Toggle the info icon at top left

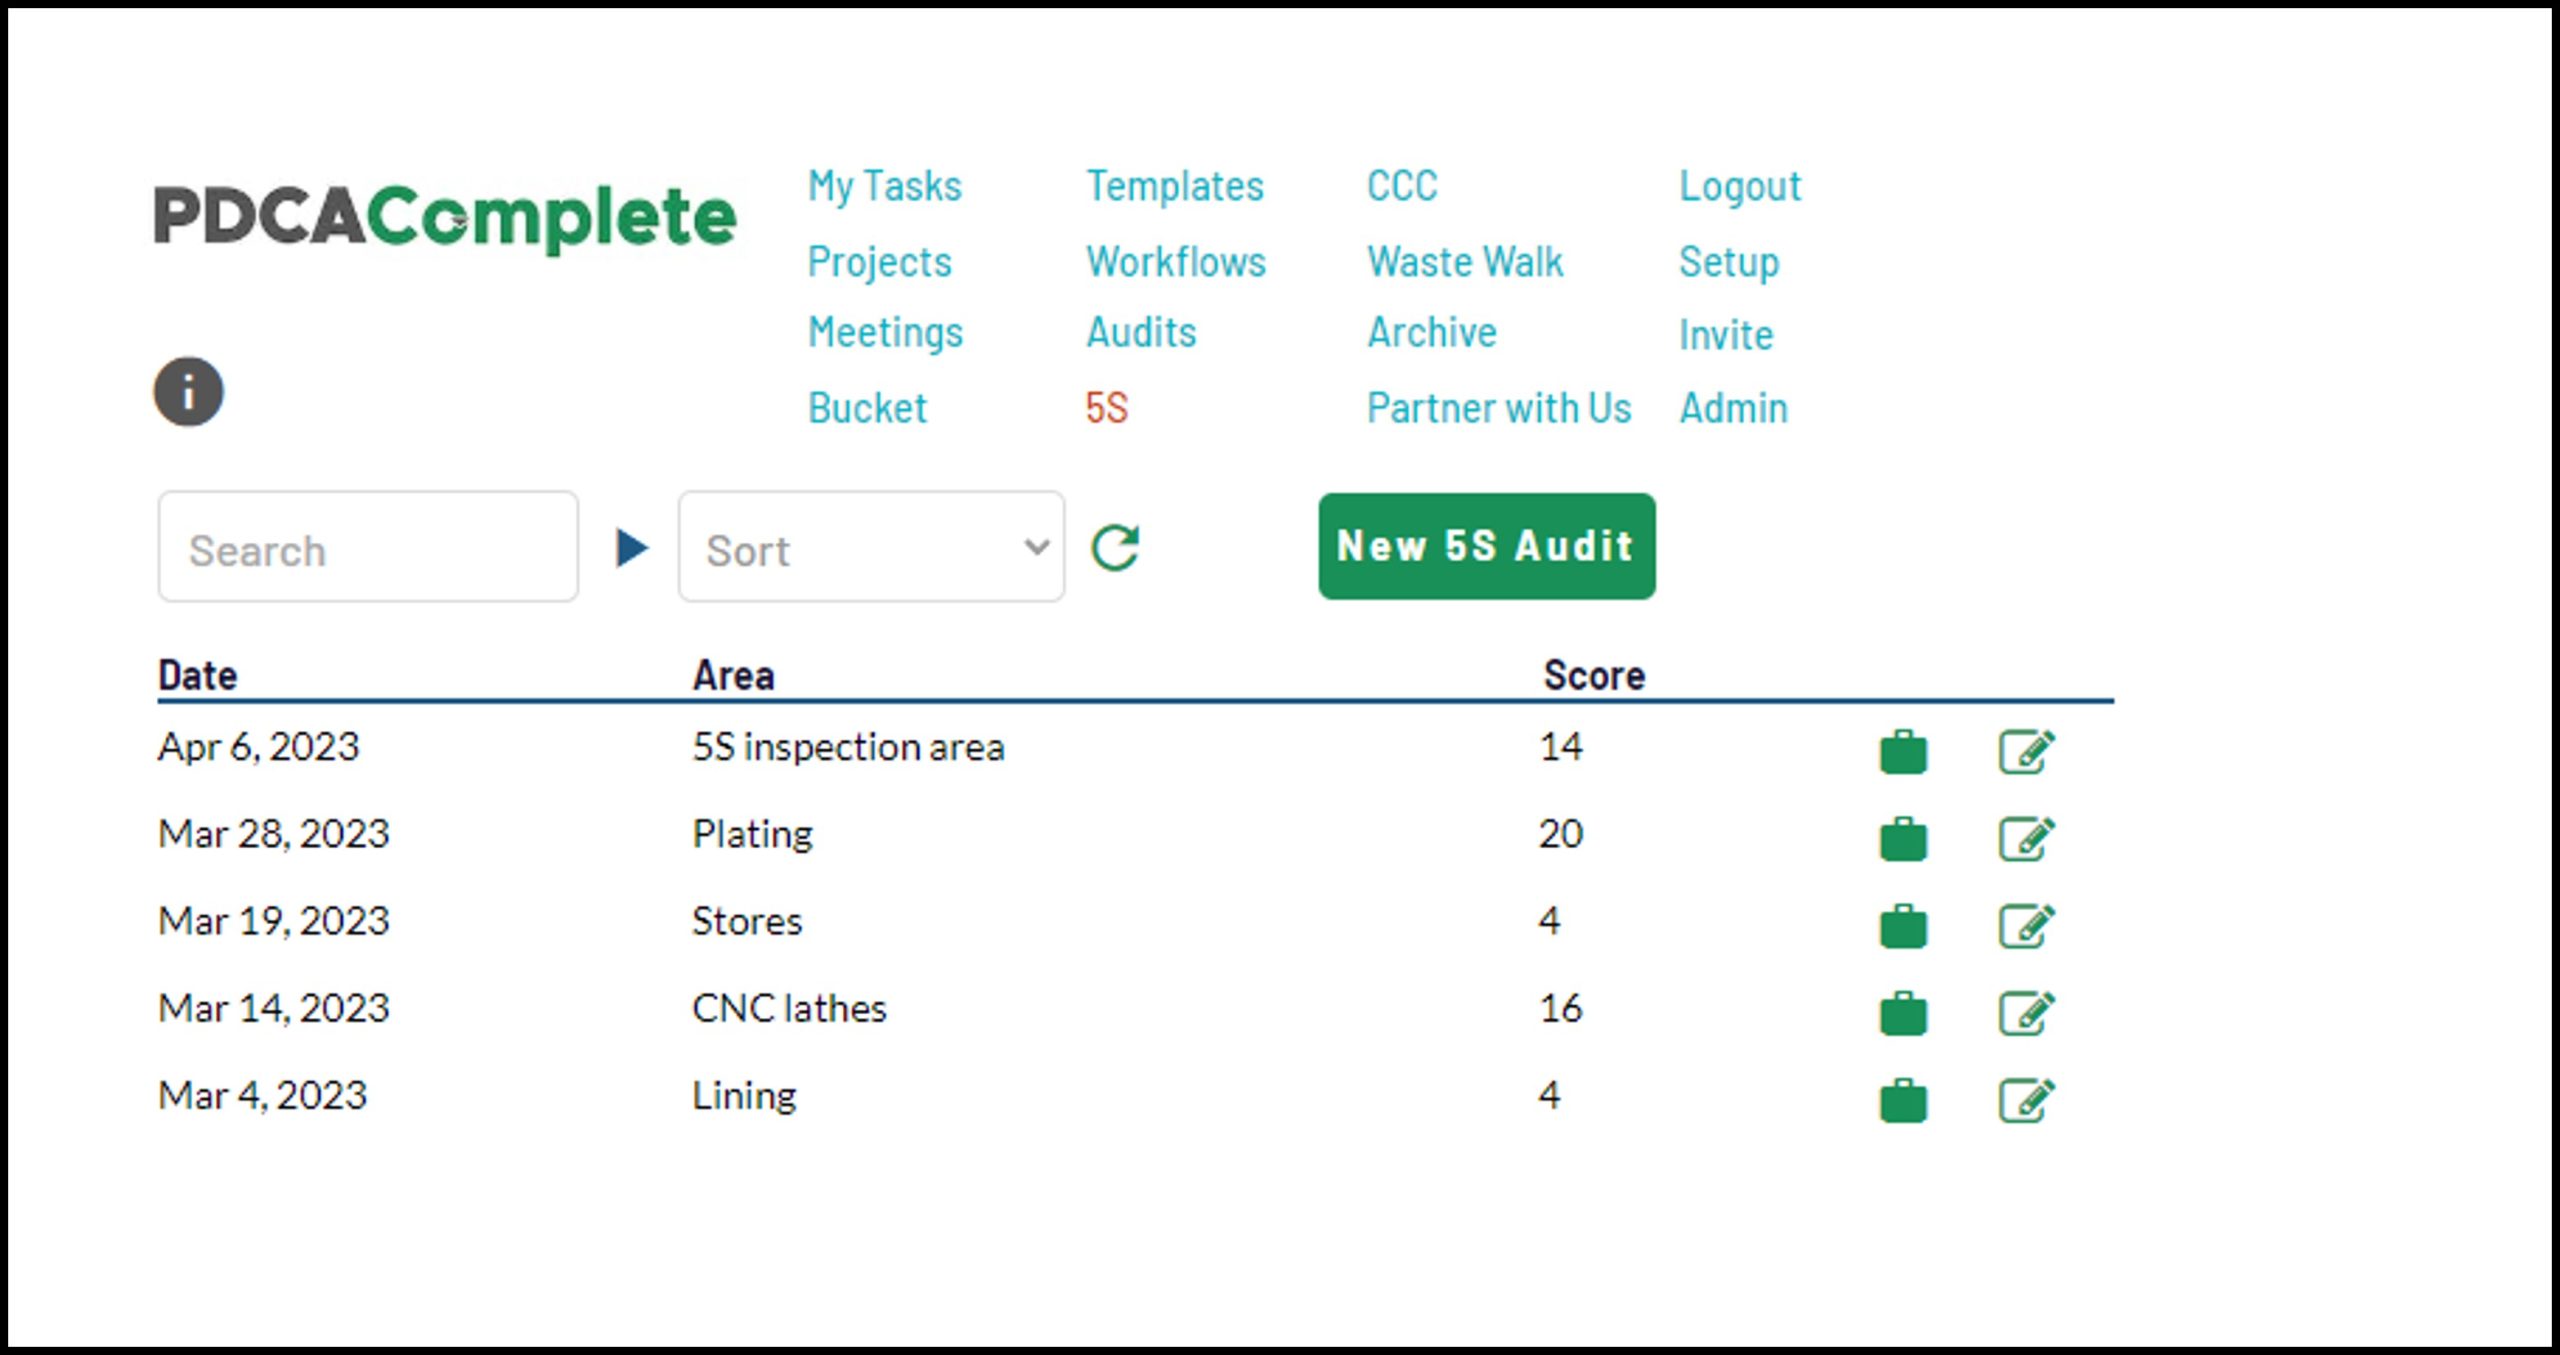(186, 395)
